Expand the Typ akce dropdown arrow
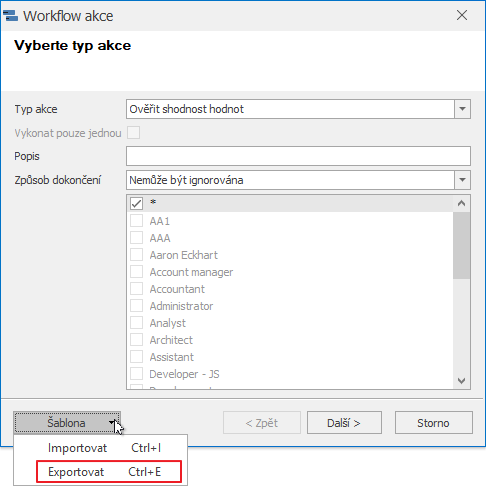 [x=462, y=109]
